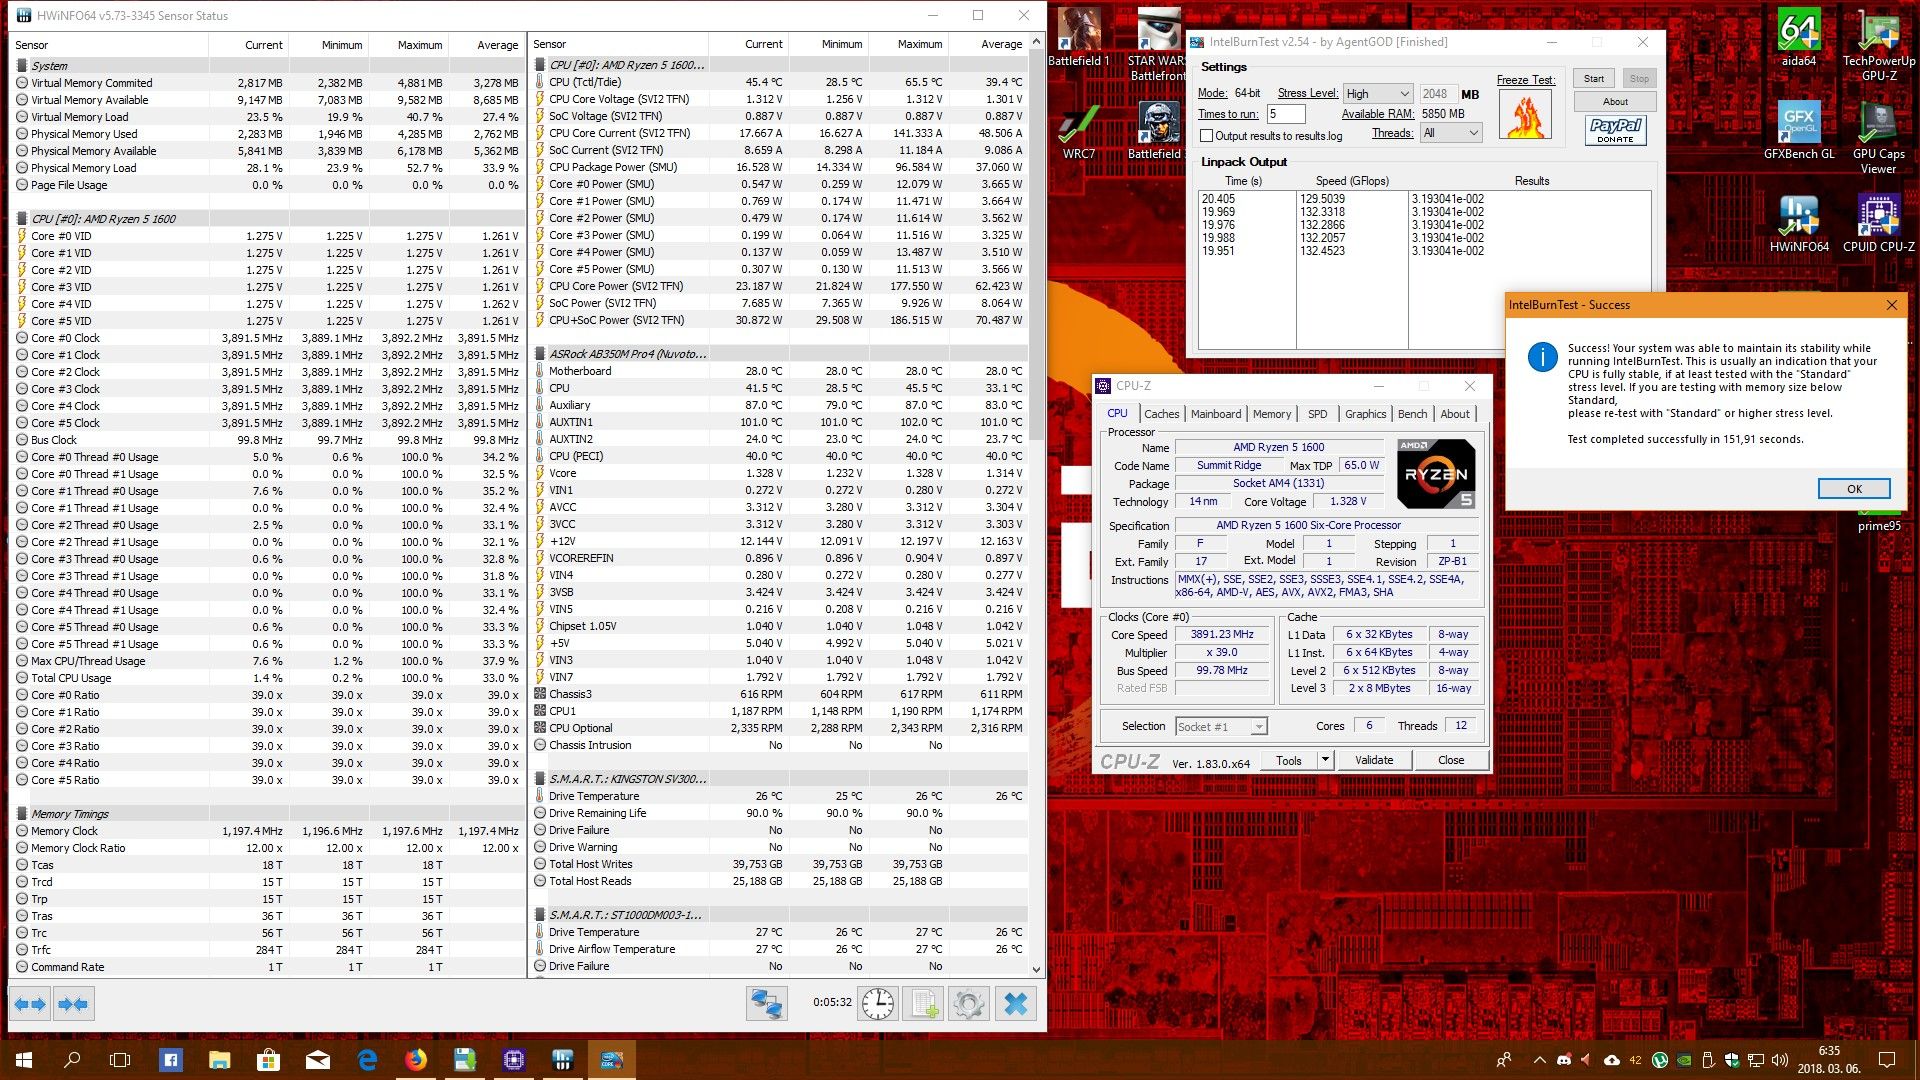Reset HWiNFO sensor timer clock icon
Viewport: 1920px width, 1080px height.
coord(878,1004)
